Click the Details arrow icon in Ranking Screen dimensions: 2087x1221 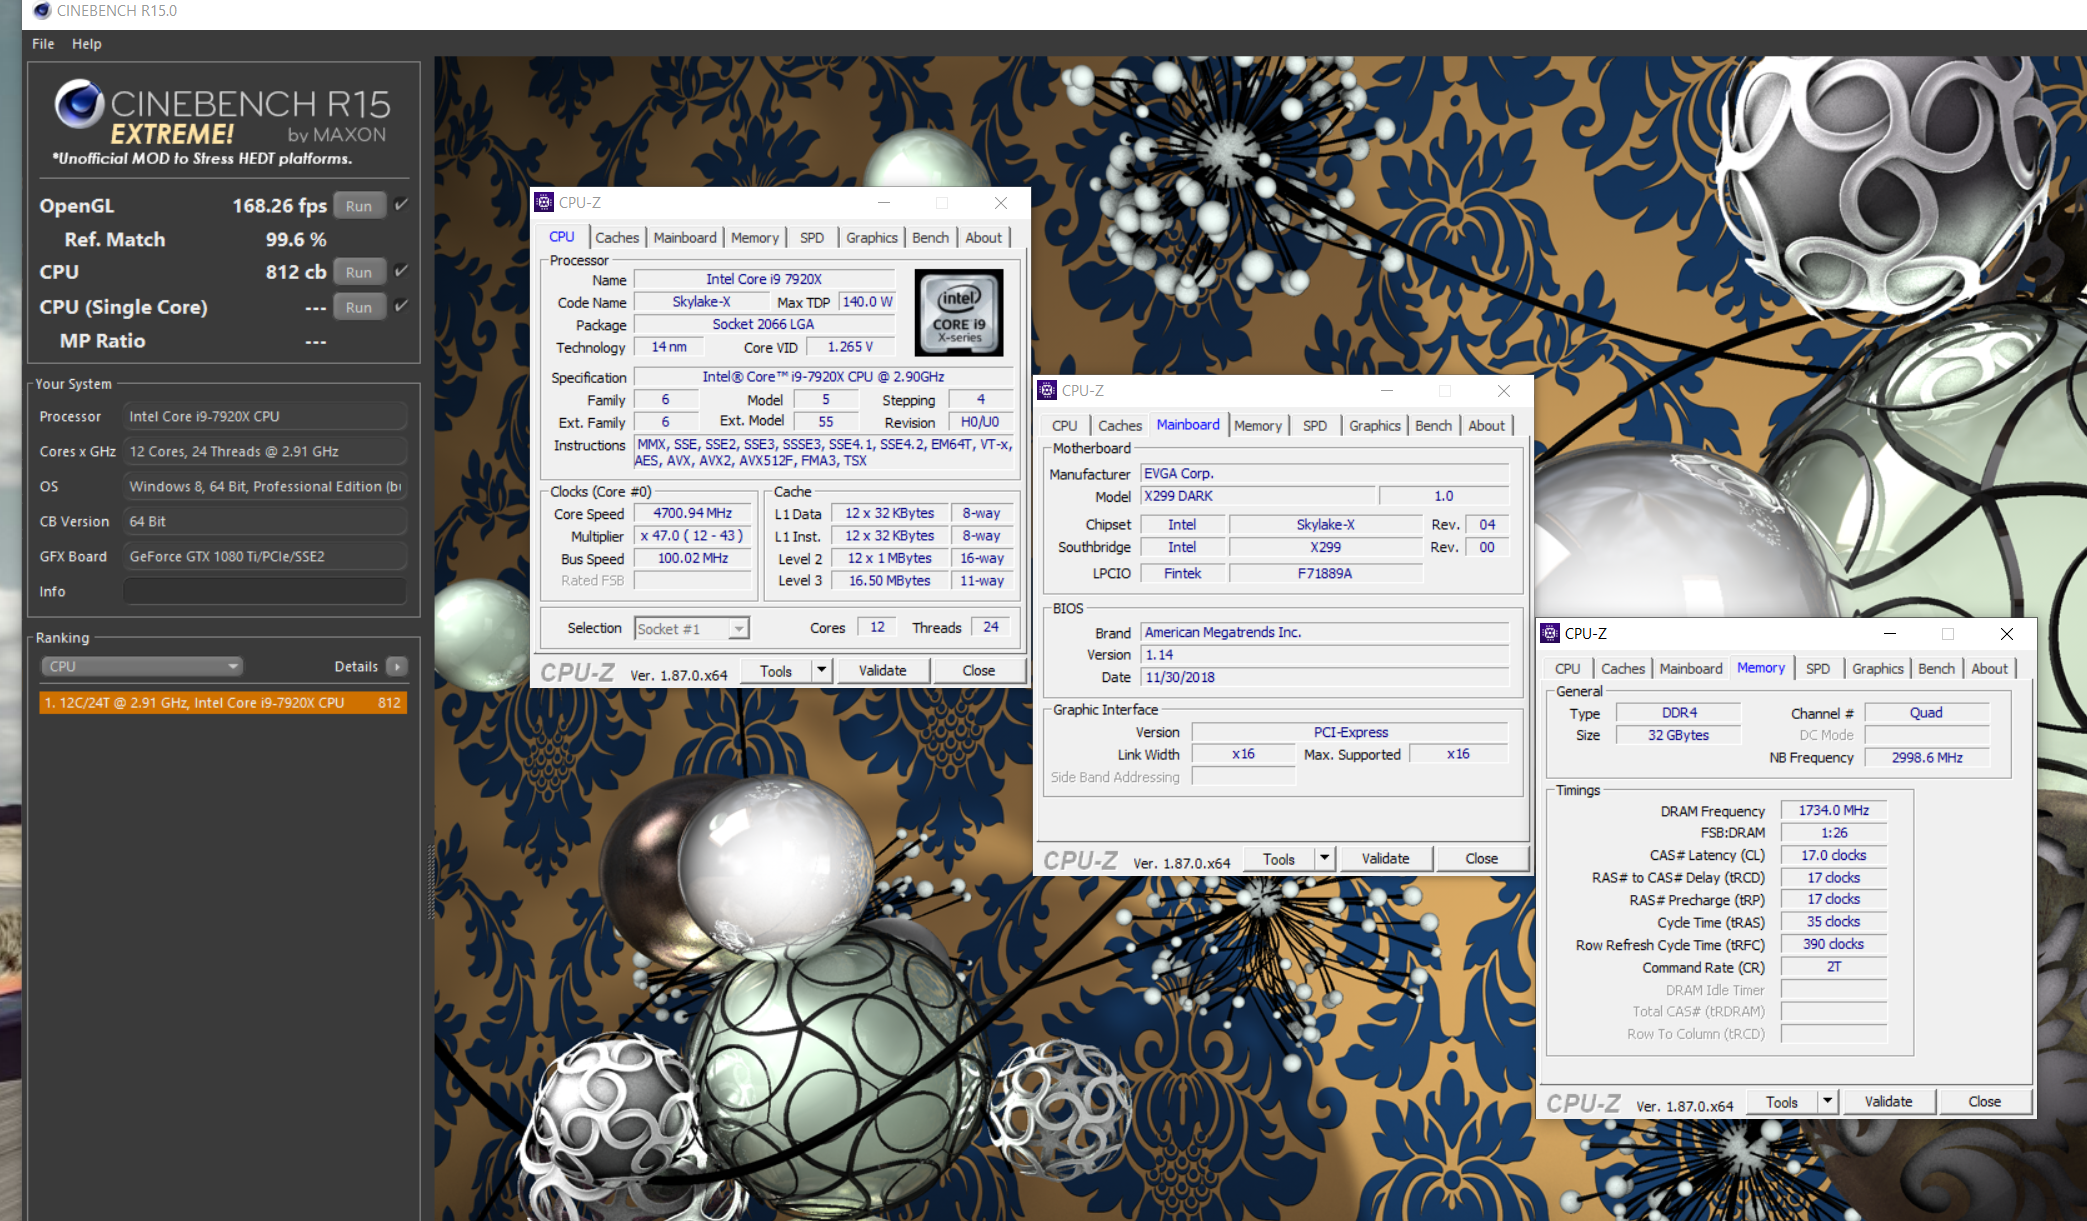(x=397, y=667)
